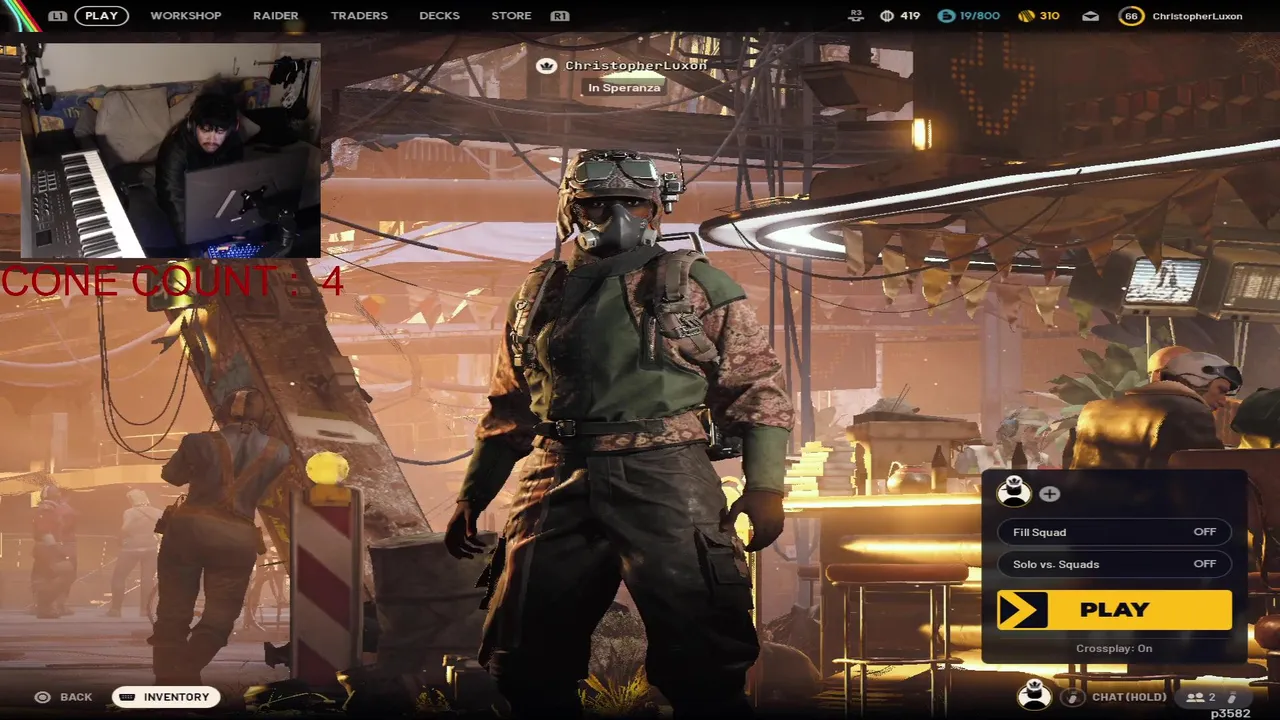Open ChristopherLuxon profile name in top bar
Screen dimensions: 1280x720
pos(1197,16)
